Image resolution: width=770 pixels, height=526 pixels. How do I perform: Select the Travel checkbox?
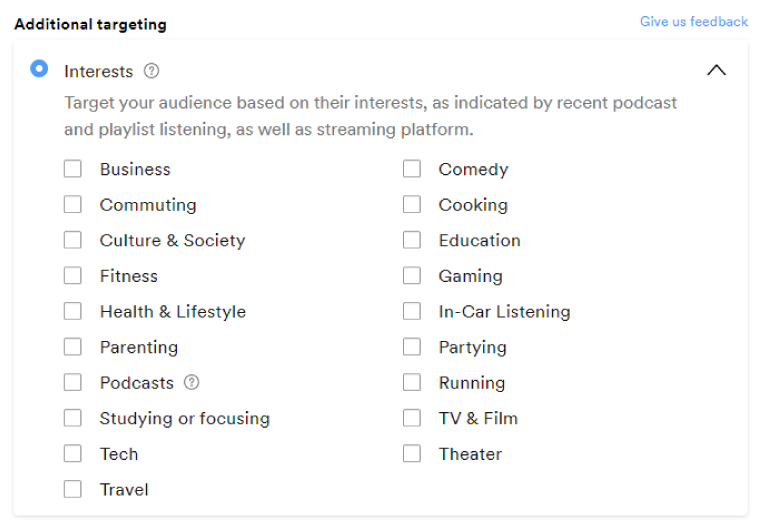point(73,489)
